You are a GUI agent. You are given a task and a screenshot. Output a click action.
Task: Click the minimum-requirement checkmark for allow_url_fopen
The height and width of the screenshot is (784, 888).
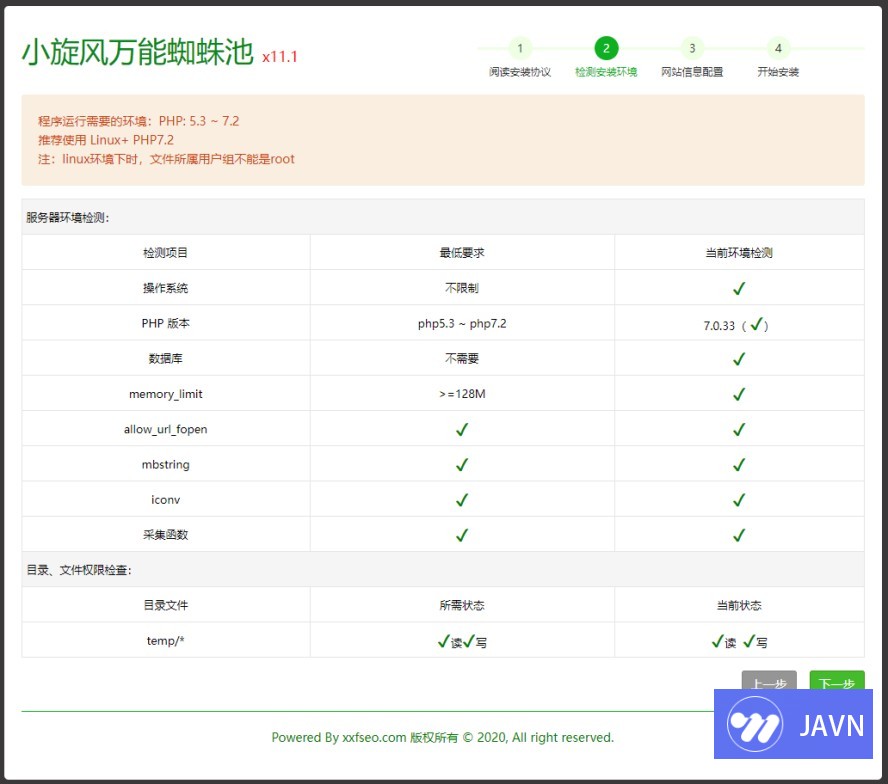462,429
